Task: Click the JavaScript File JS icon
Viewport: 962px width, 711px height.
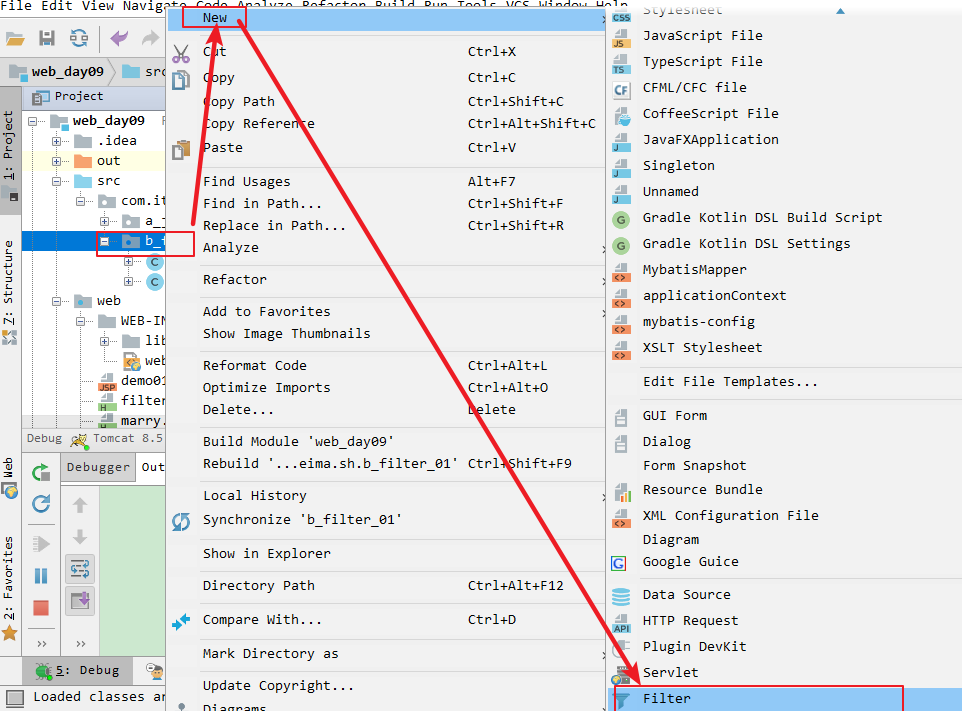Action: (x=621, y=38)
